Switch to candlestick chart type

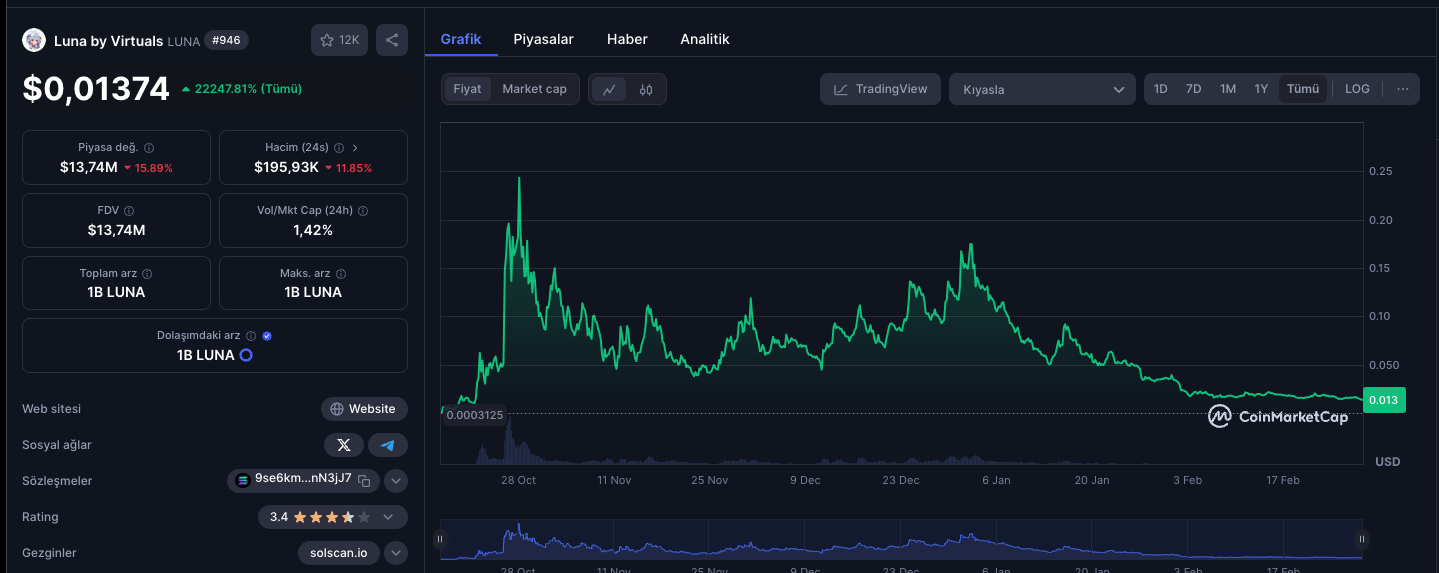pos(646,89)
